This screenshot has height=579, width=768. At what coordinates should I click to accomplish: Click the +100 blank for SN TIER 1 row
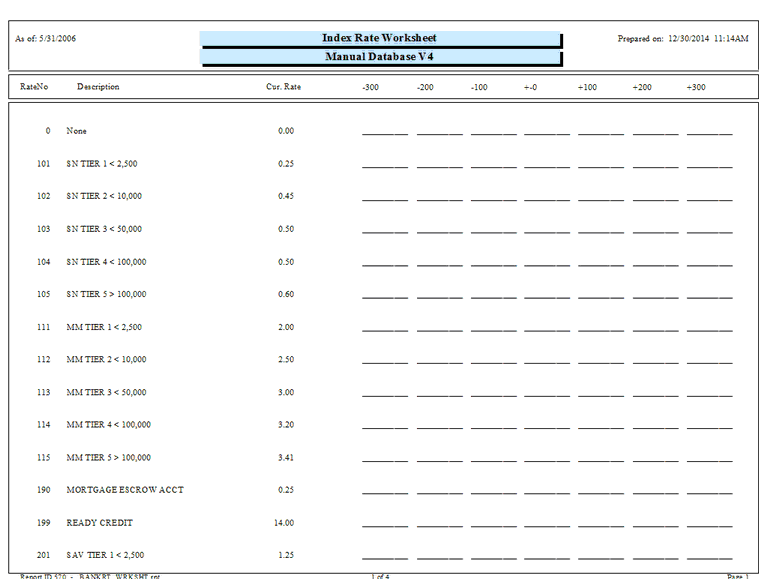point(600,165)
